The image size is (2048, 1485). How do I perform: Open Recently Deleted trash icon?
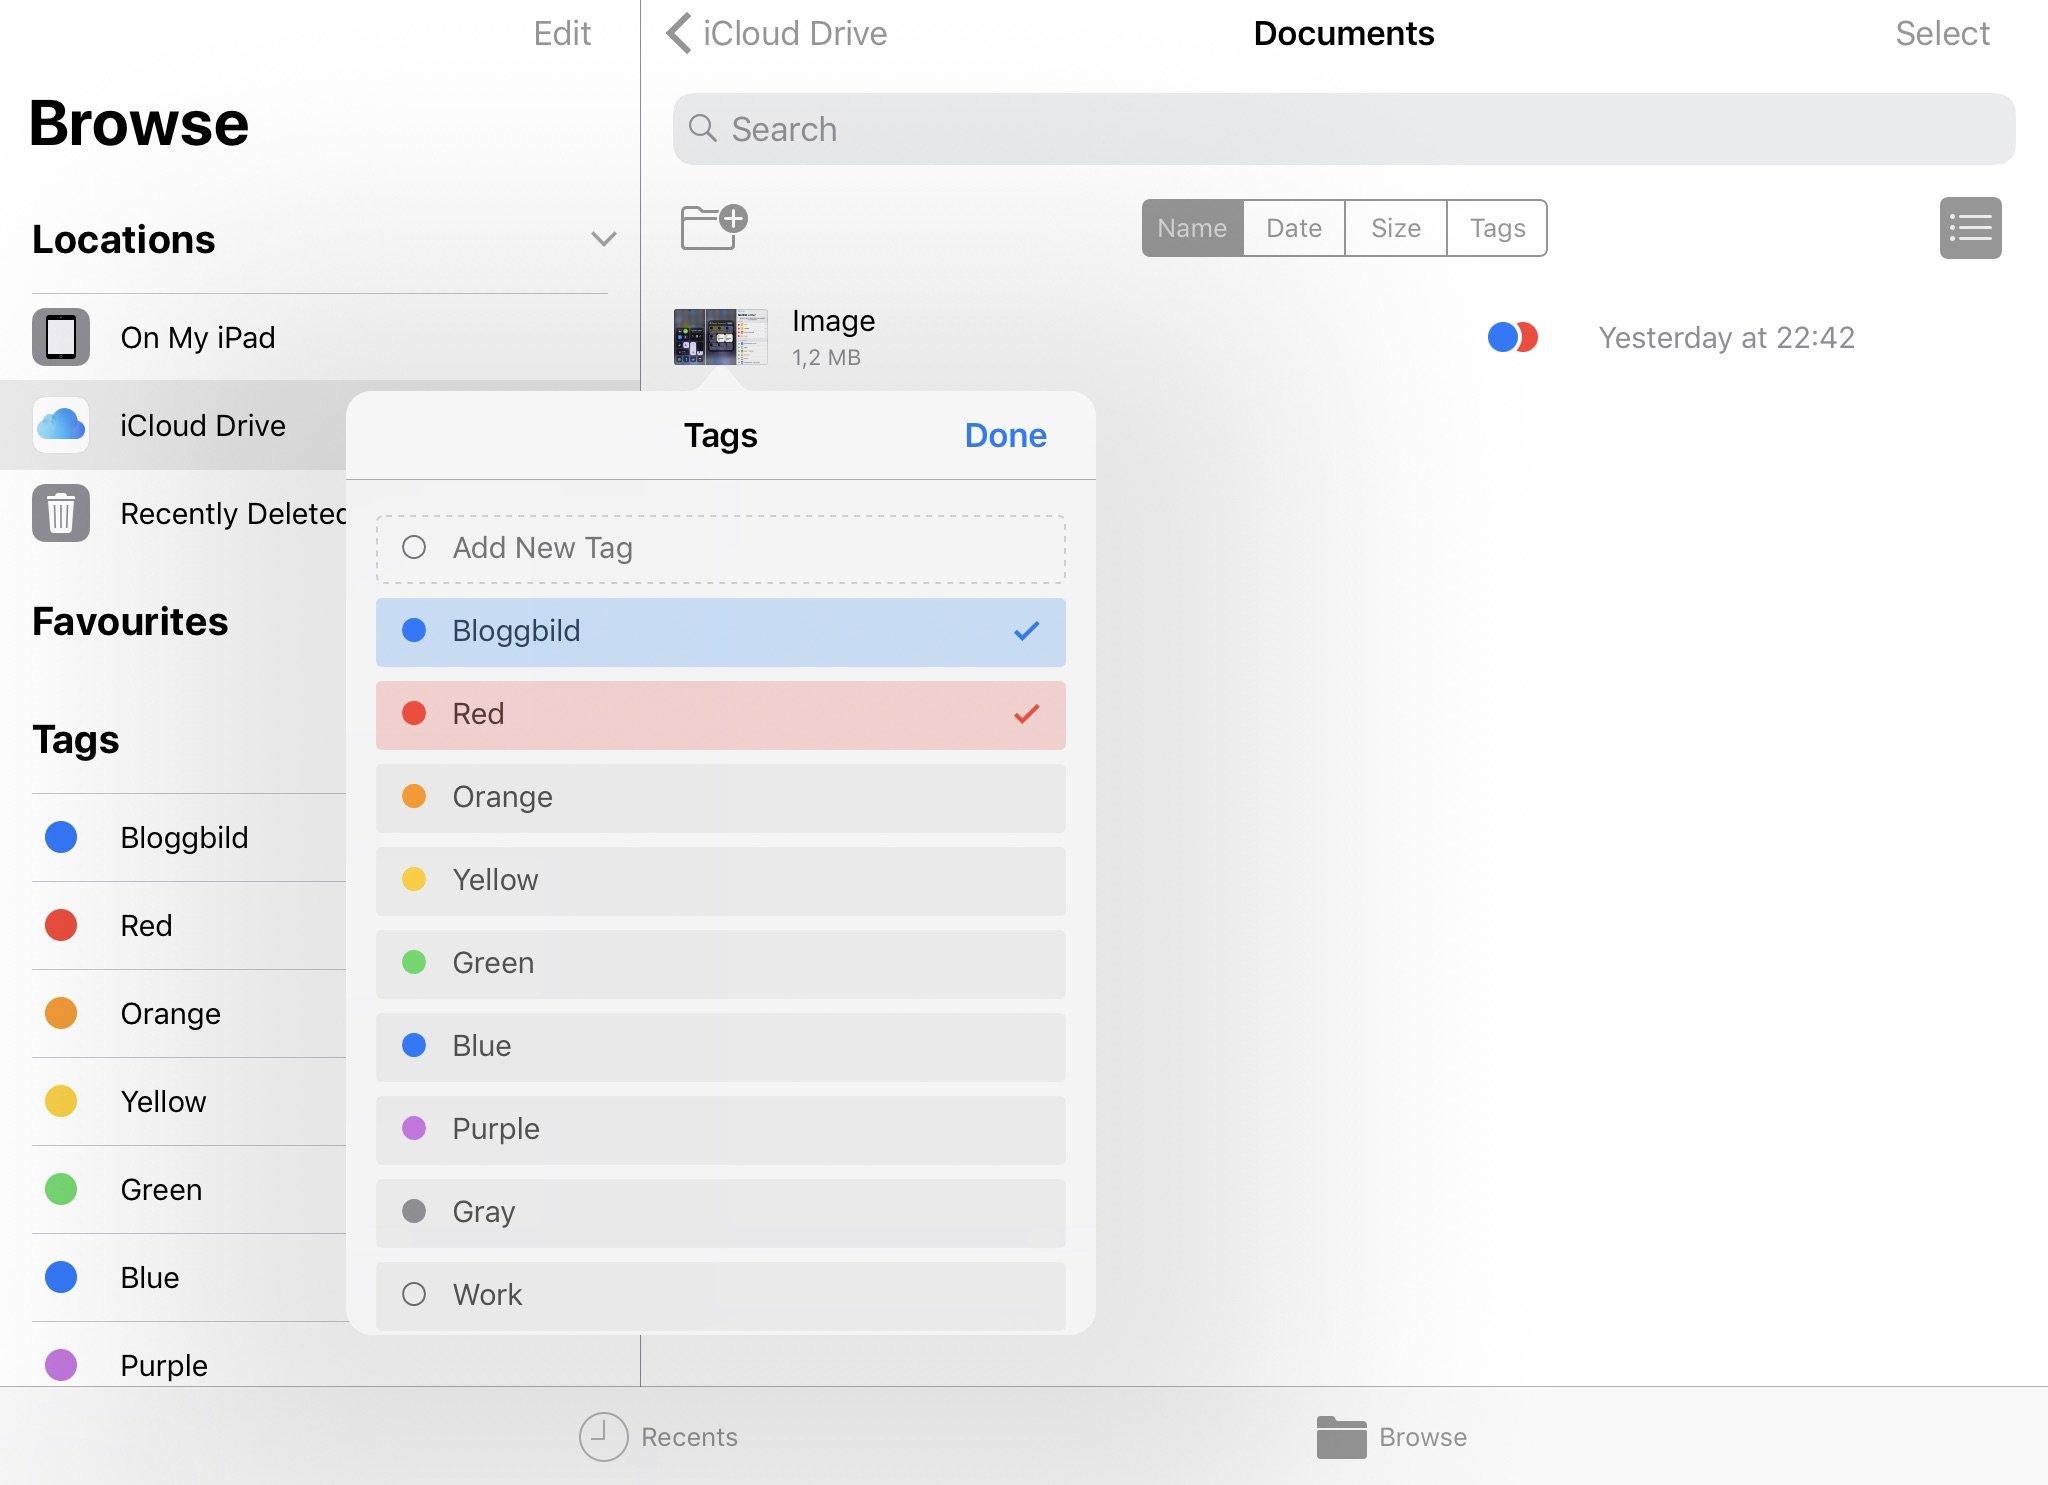click(x=61, y=513)
